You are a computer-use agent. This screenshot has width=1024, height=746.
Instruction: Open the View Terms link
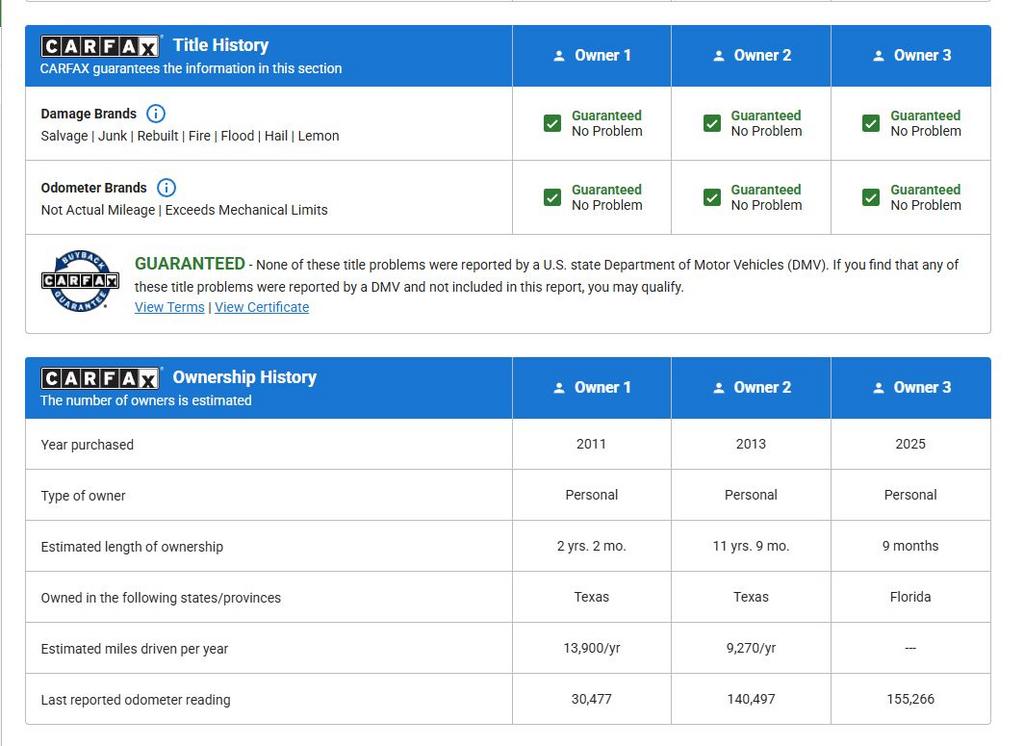coord(169,307)
